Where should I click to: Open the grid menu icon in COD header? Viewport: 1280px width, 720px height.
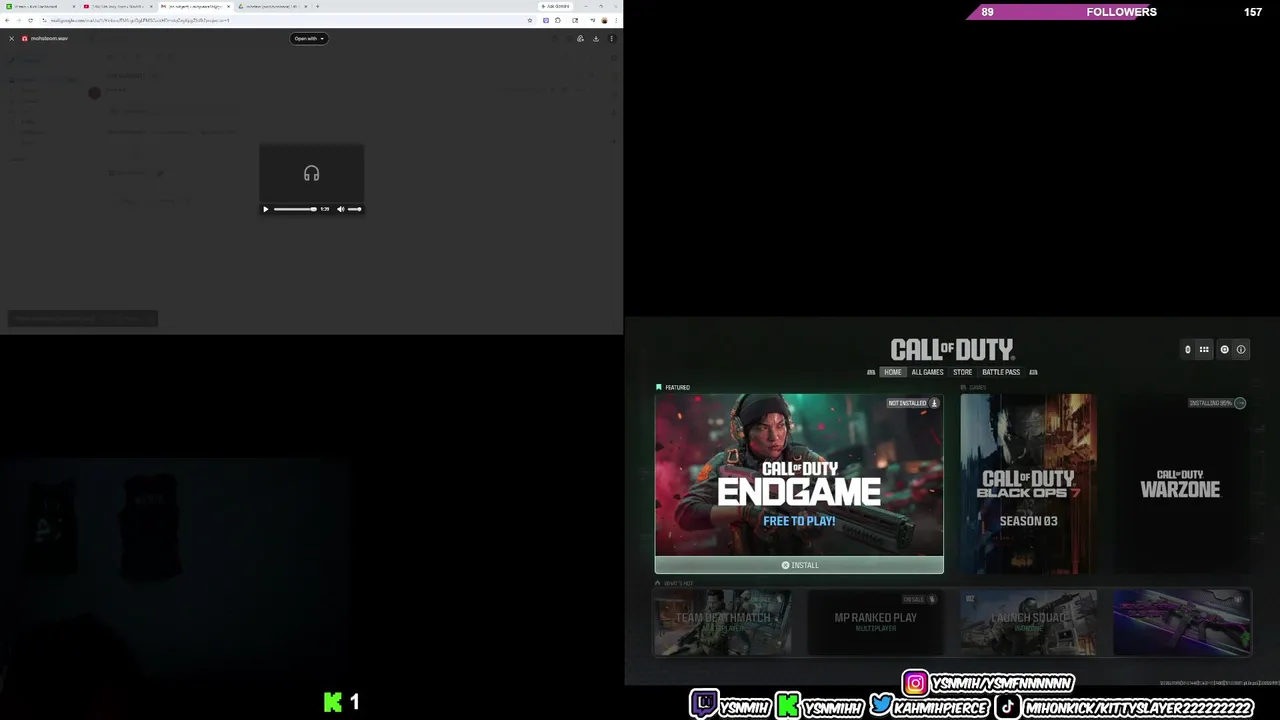click(1204, 349)
